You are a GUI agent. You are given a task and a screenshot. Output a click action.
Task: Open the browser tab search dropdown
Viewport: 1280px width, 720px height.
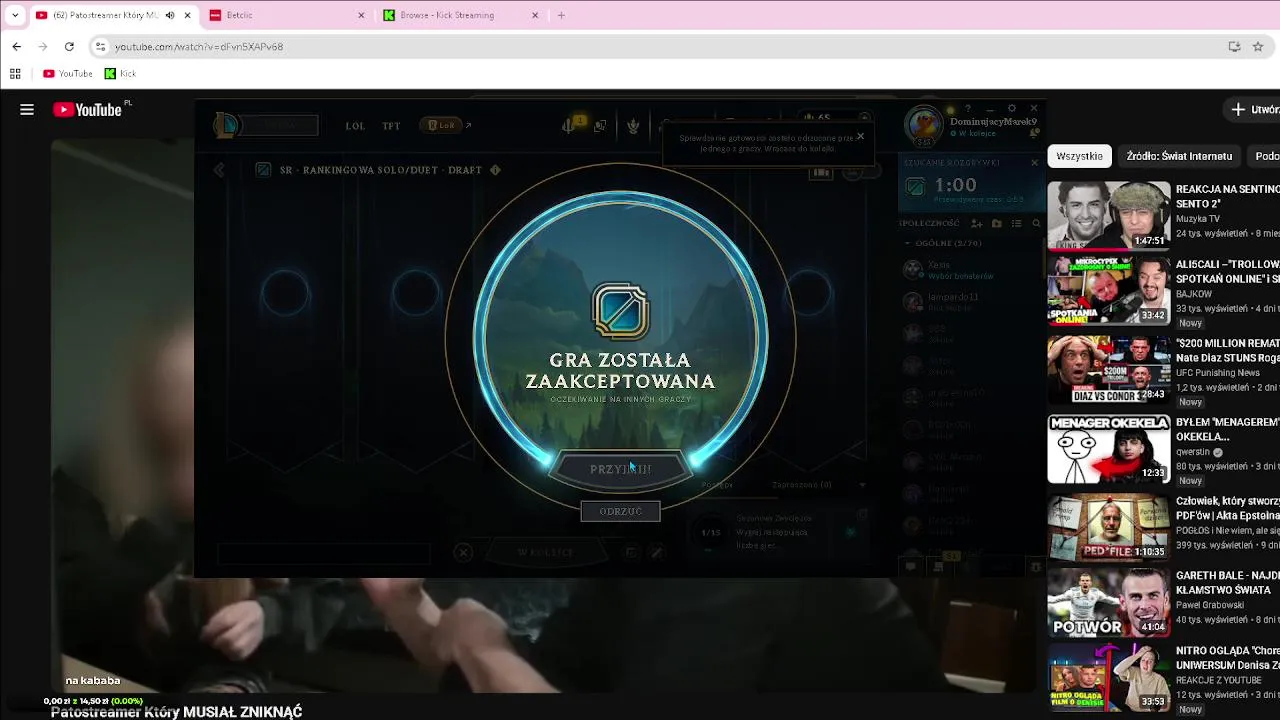(14, 15)
